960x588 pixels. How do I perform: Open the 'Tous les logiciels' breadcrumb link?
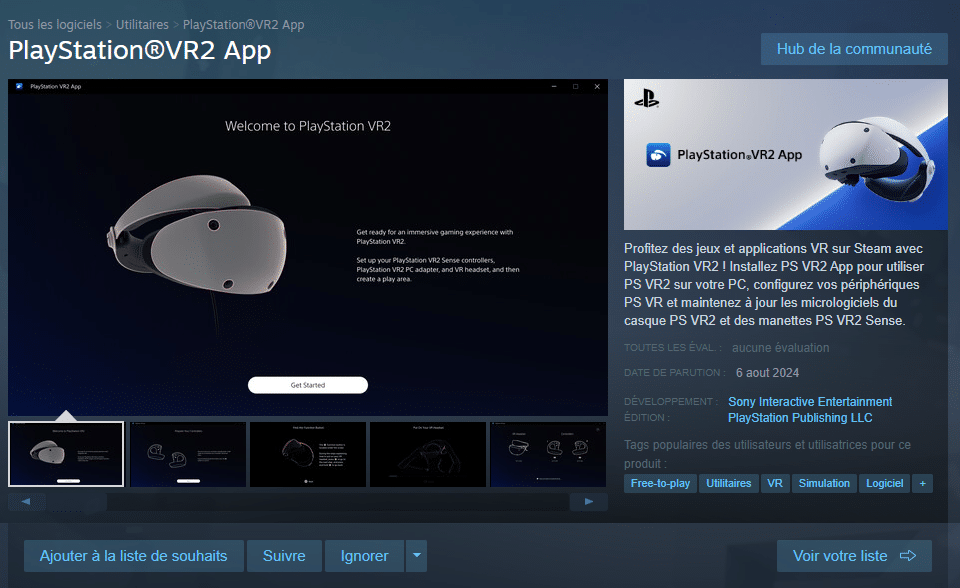(x=55, y=24)
